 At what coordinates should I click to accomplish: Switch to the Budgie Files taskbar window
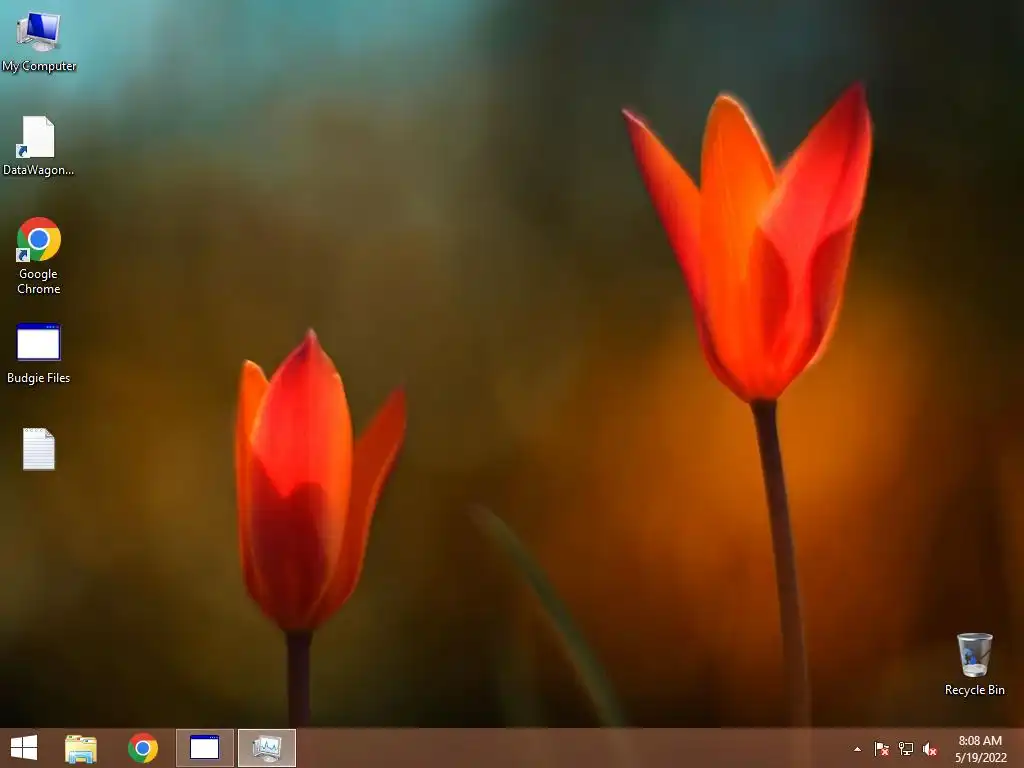(204, 748)
